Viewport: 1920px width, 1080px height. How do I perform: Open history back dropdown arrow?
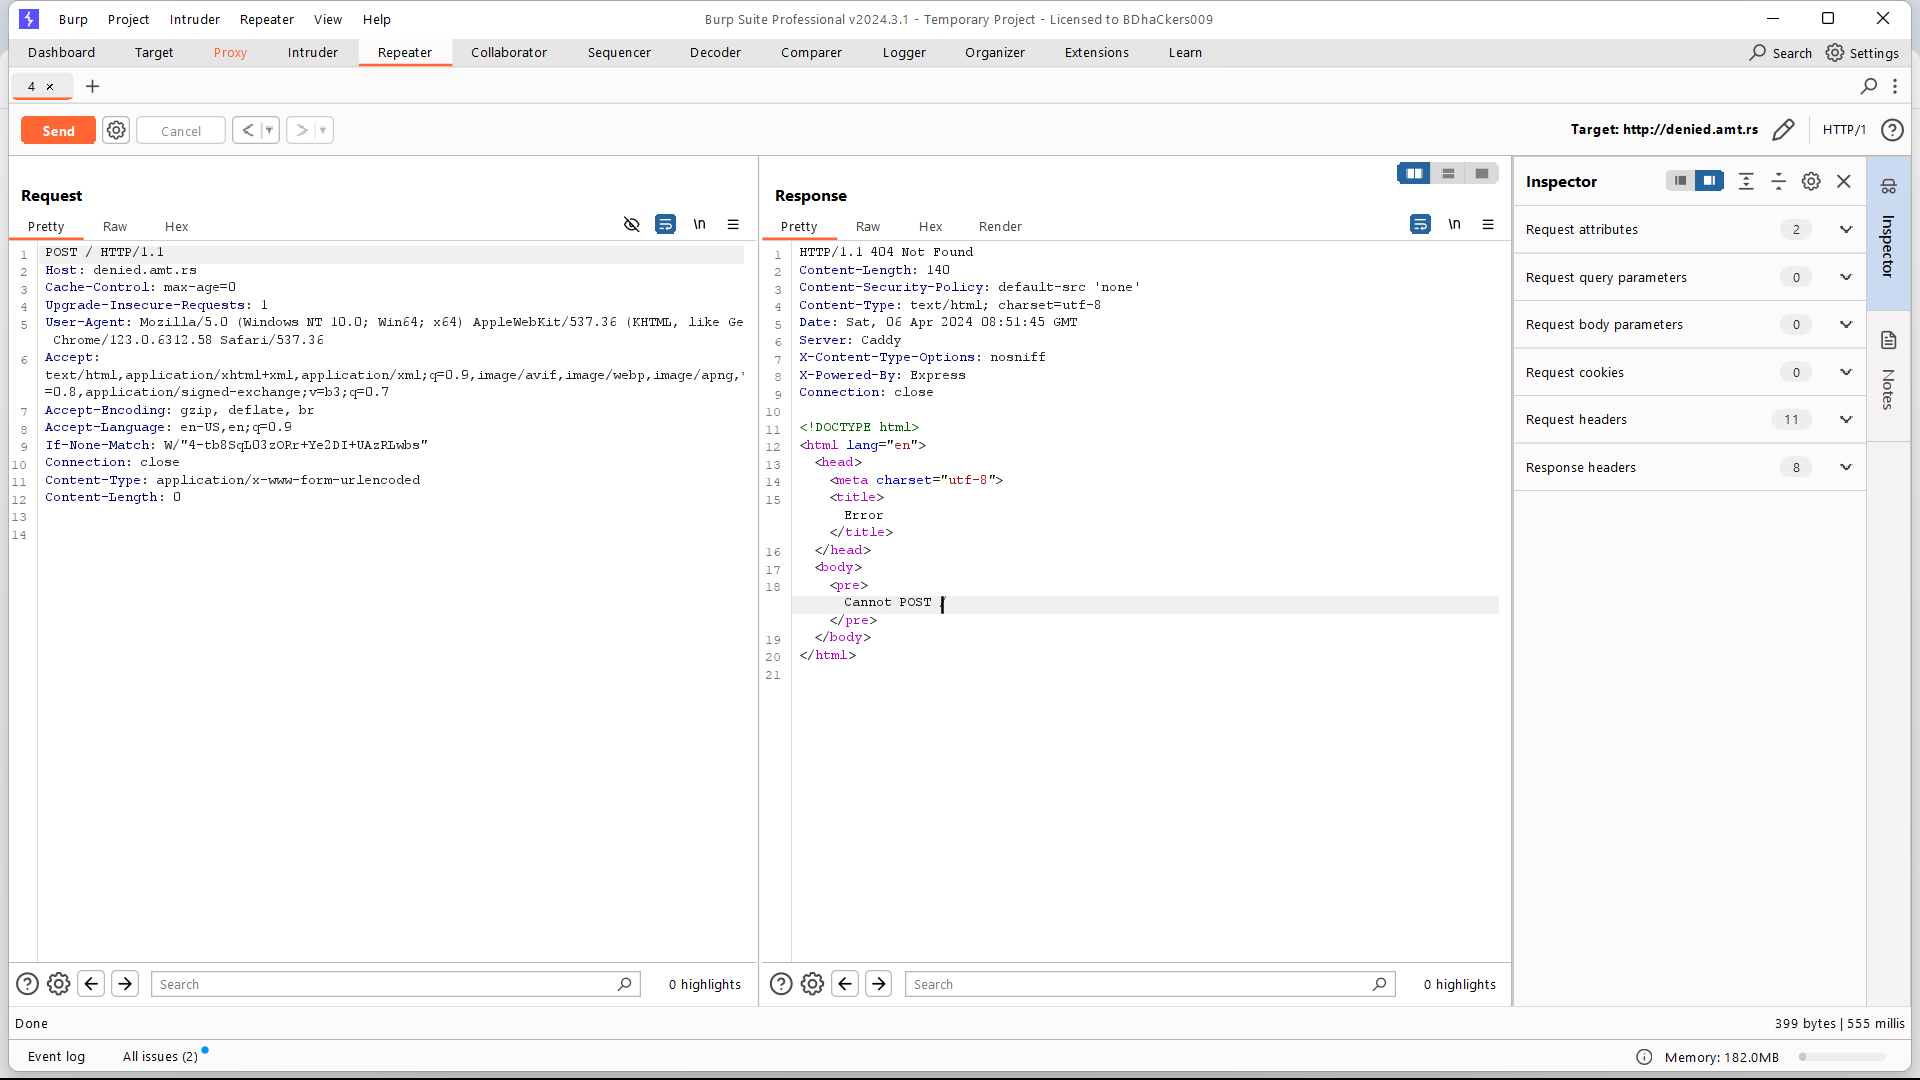(x=269, y=130)
